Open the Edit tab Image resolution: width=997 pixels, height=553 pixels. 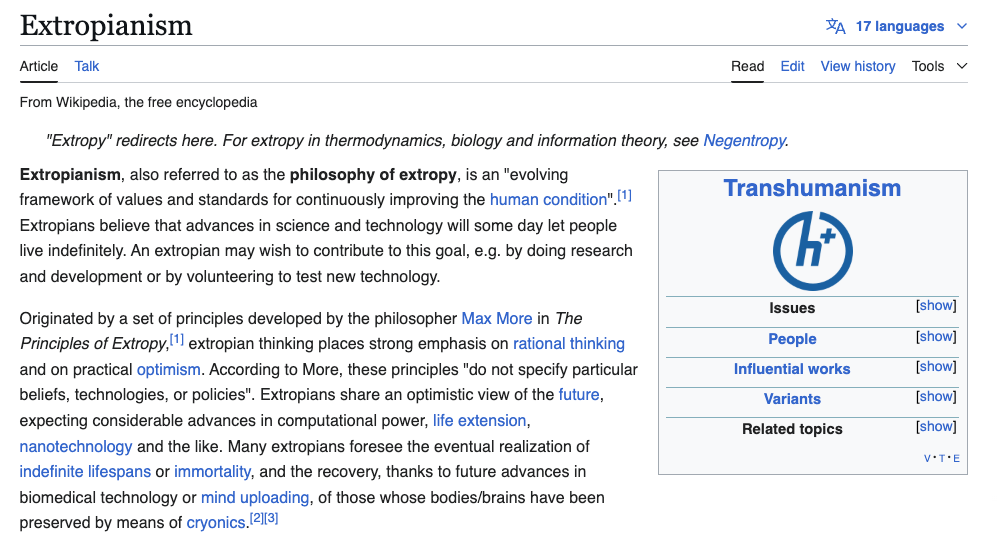tap(792, 66)
